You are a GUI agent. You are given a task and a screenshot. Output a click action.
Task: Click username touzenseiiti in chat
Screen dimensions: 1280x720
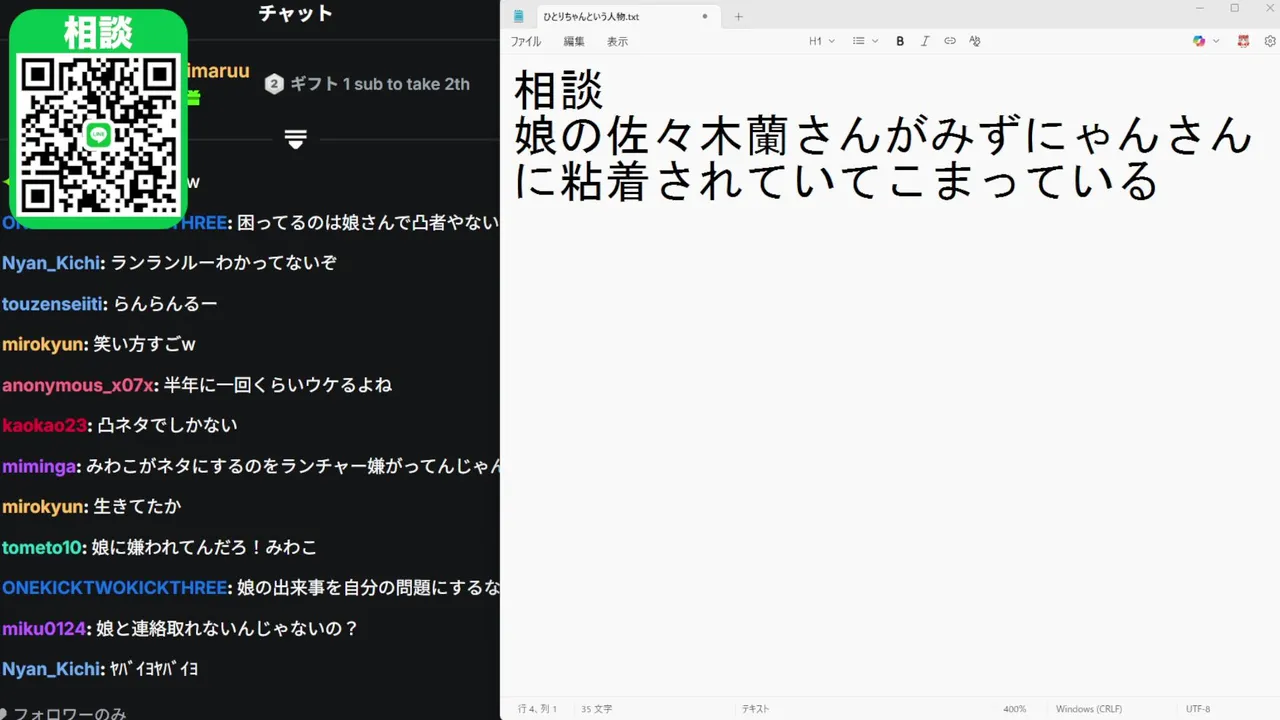click(x=53, y=303)
